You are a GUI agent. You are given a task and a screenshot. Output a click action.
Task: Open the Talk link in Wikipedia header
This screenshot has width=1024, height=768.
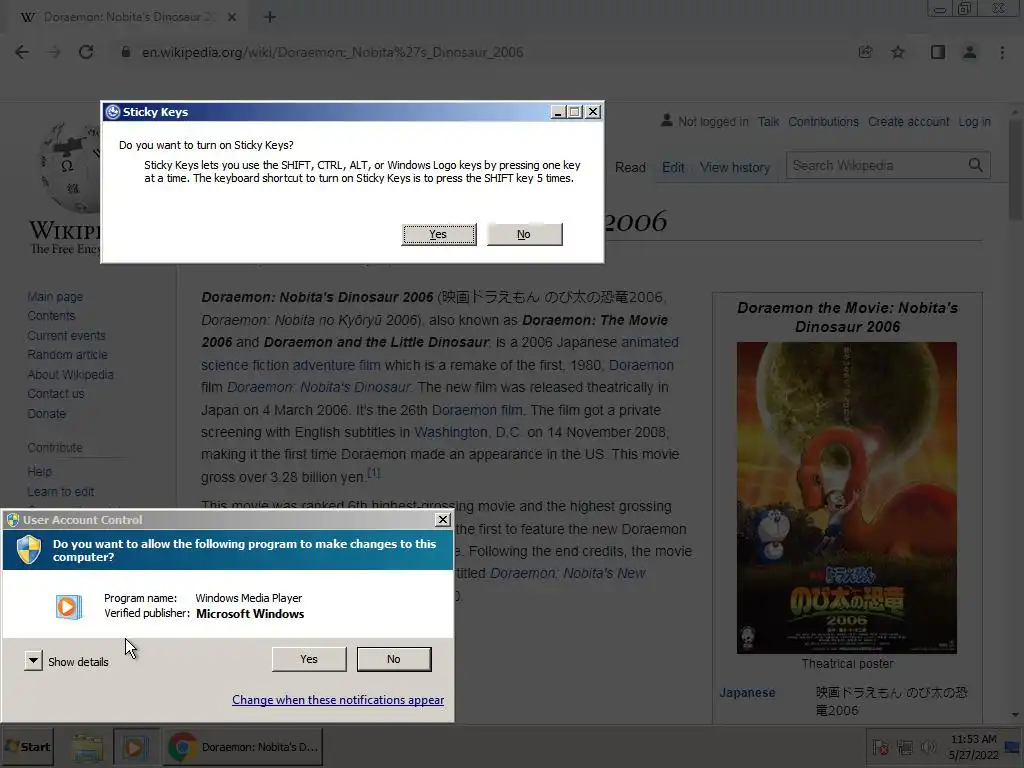pos(768,121)
